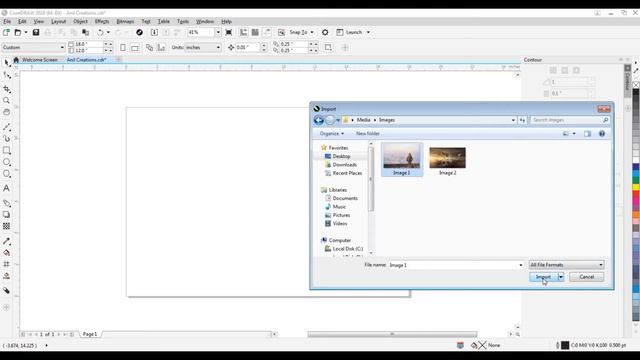Toggle the Treat as filled button
Image resolution: width=640 pixels, height=360 pixels.
click(328, 48)
